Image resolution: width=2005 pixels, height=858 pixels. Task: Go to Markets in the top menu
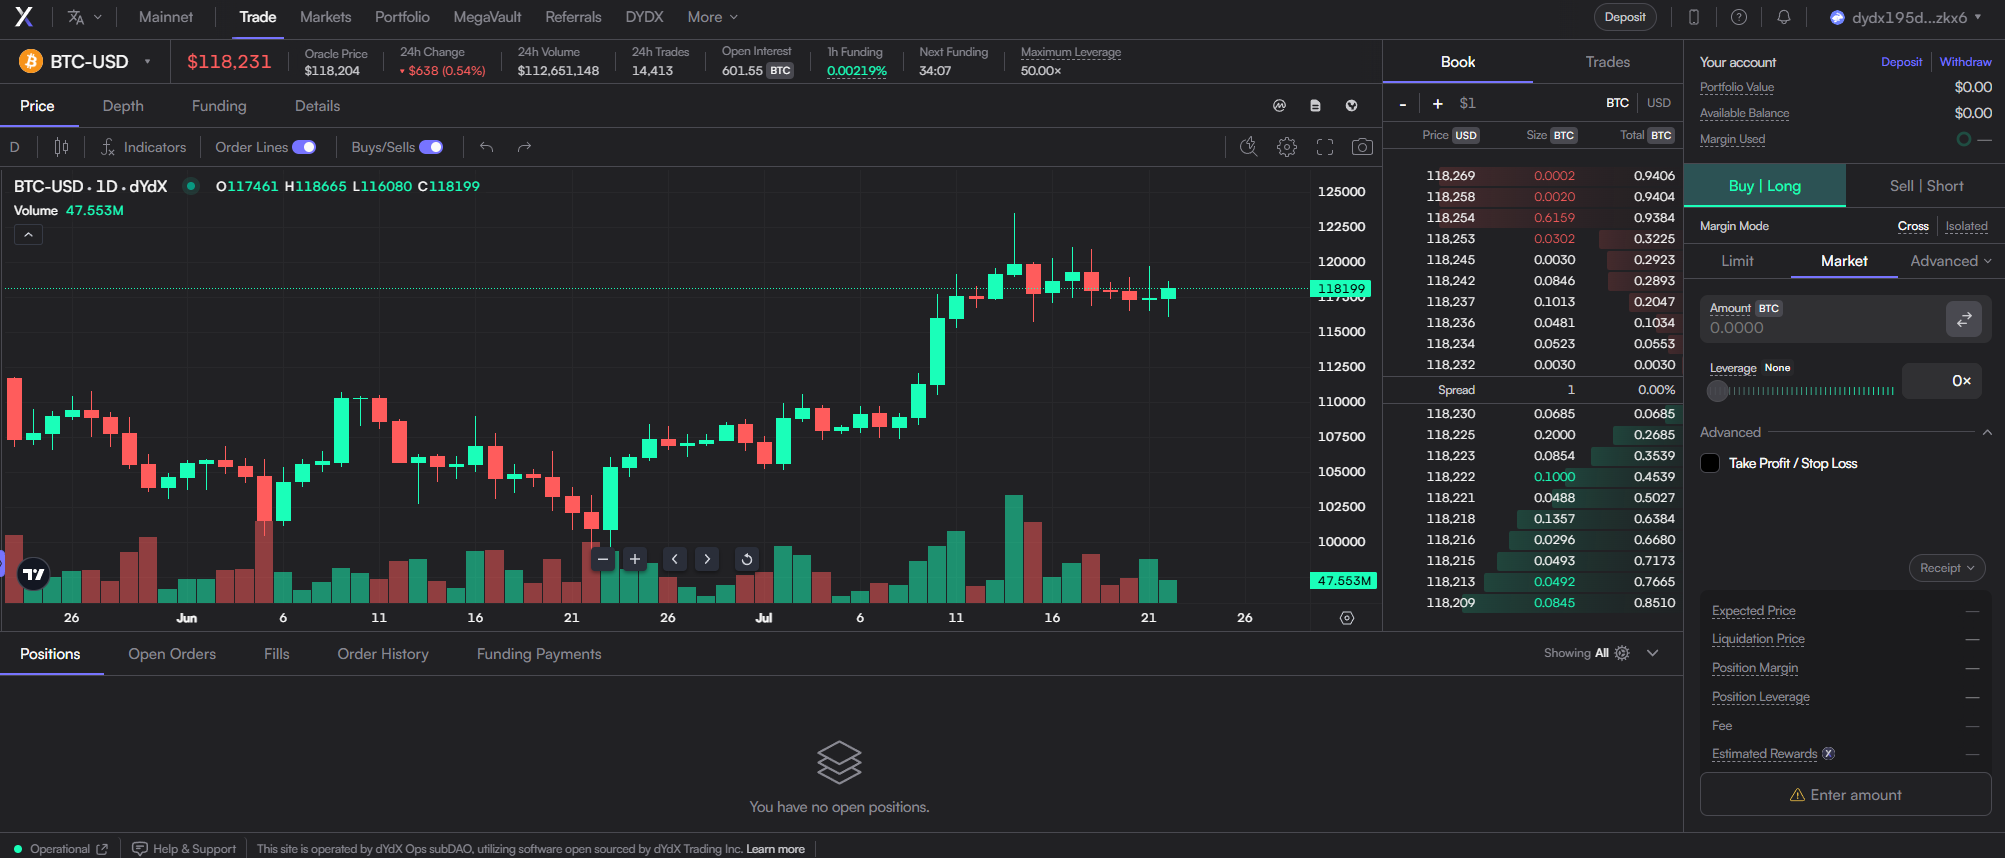tap(325, 17)
